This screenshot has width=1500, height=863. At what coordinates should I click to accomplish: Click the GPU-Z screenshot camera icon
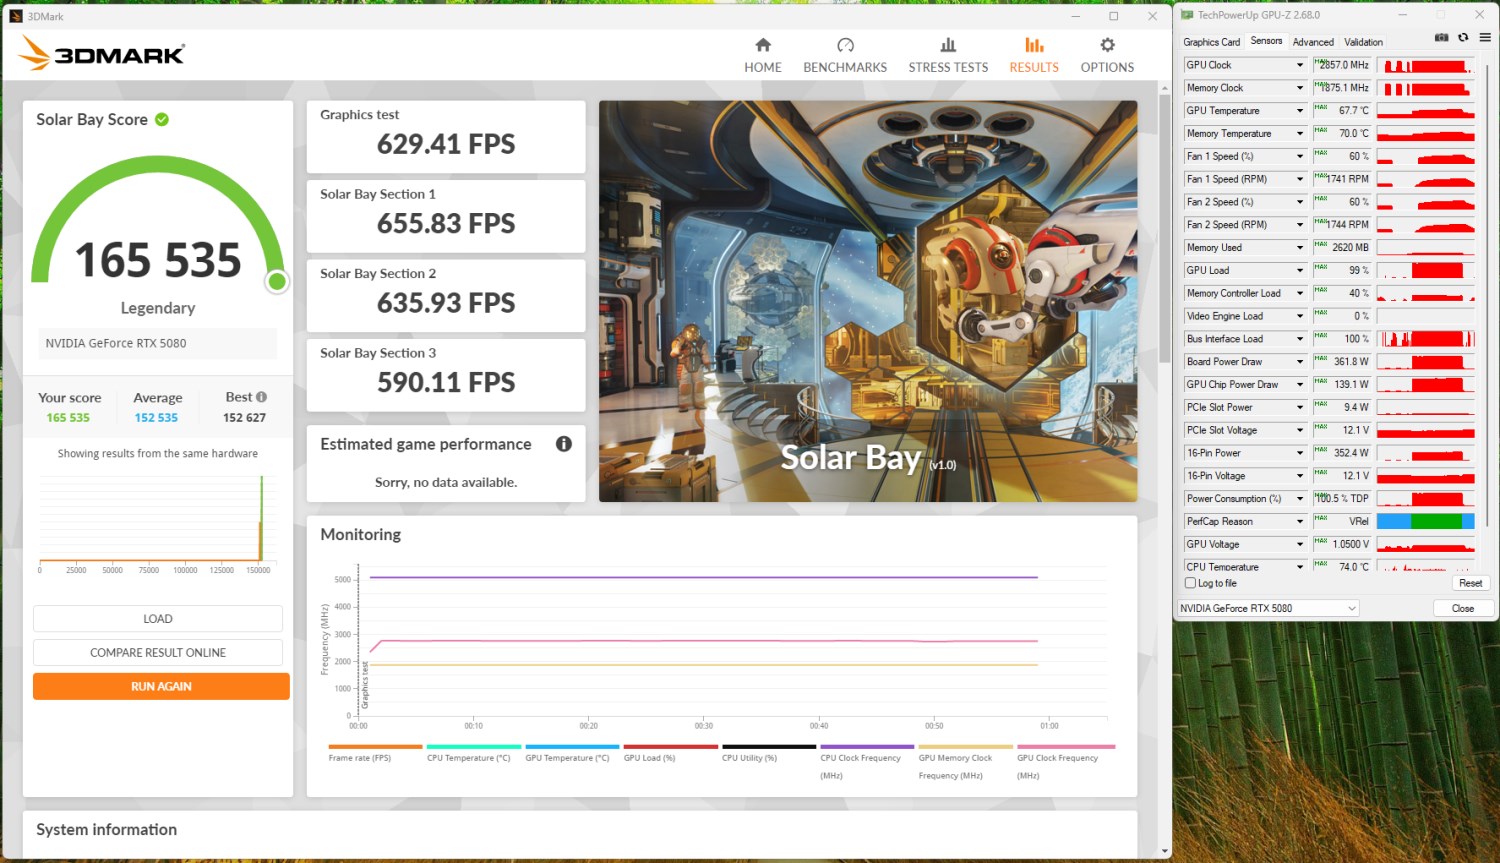tap(1441, 38)
